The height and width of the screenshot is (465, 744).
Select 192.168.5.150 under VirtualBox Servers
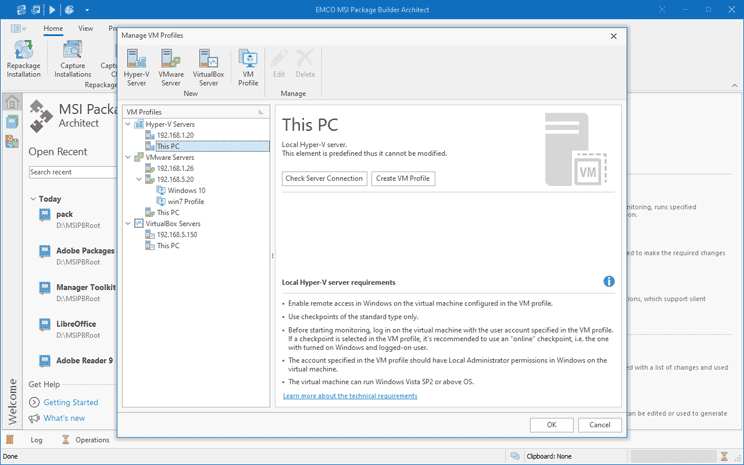[x=177, y=234]
